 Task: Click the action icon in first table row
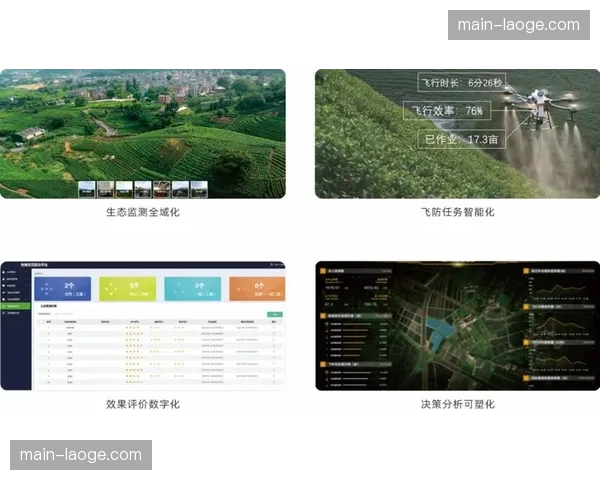click(x=274, y=328)
